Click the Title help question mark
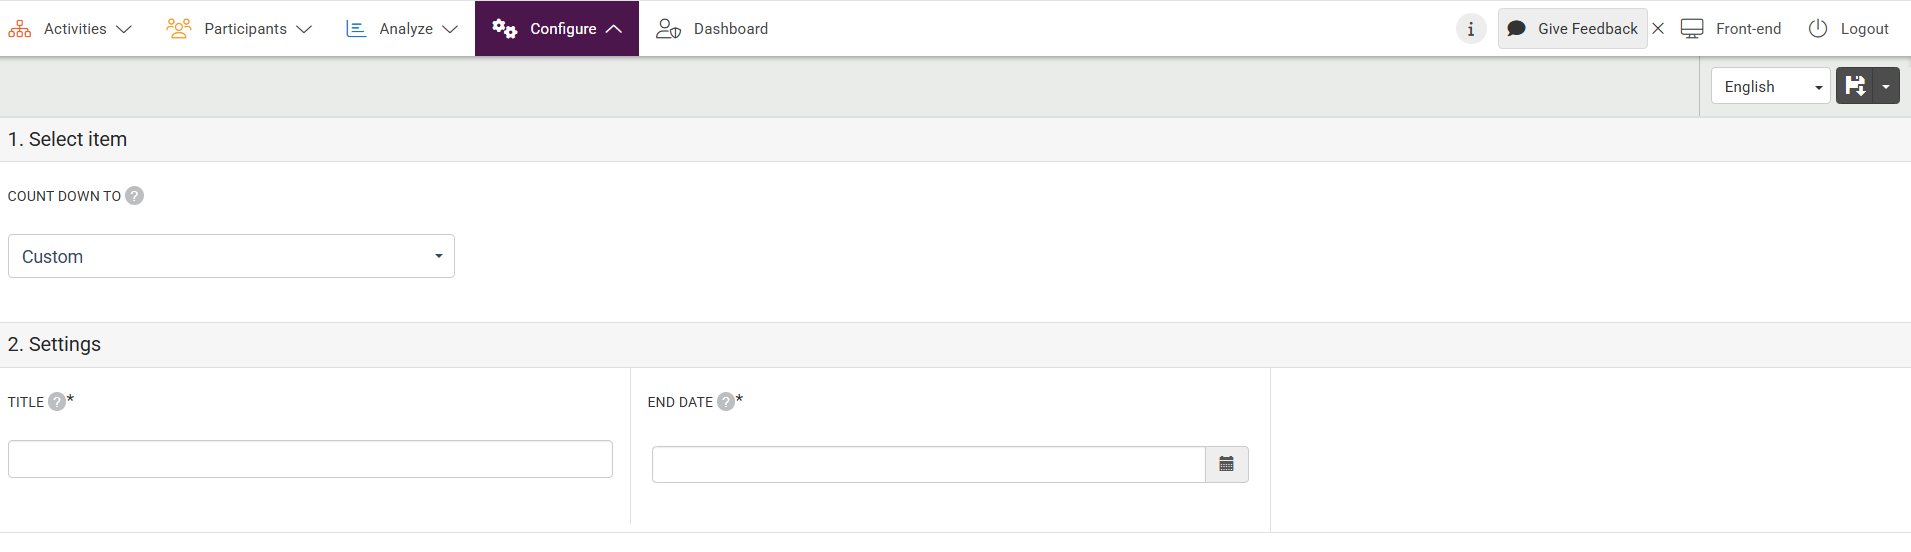This screenshot has width=1911, height=552. [57, 402]
